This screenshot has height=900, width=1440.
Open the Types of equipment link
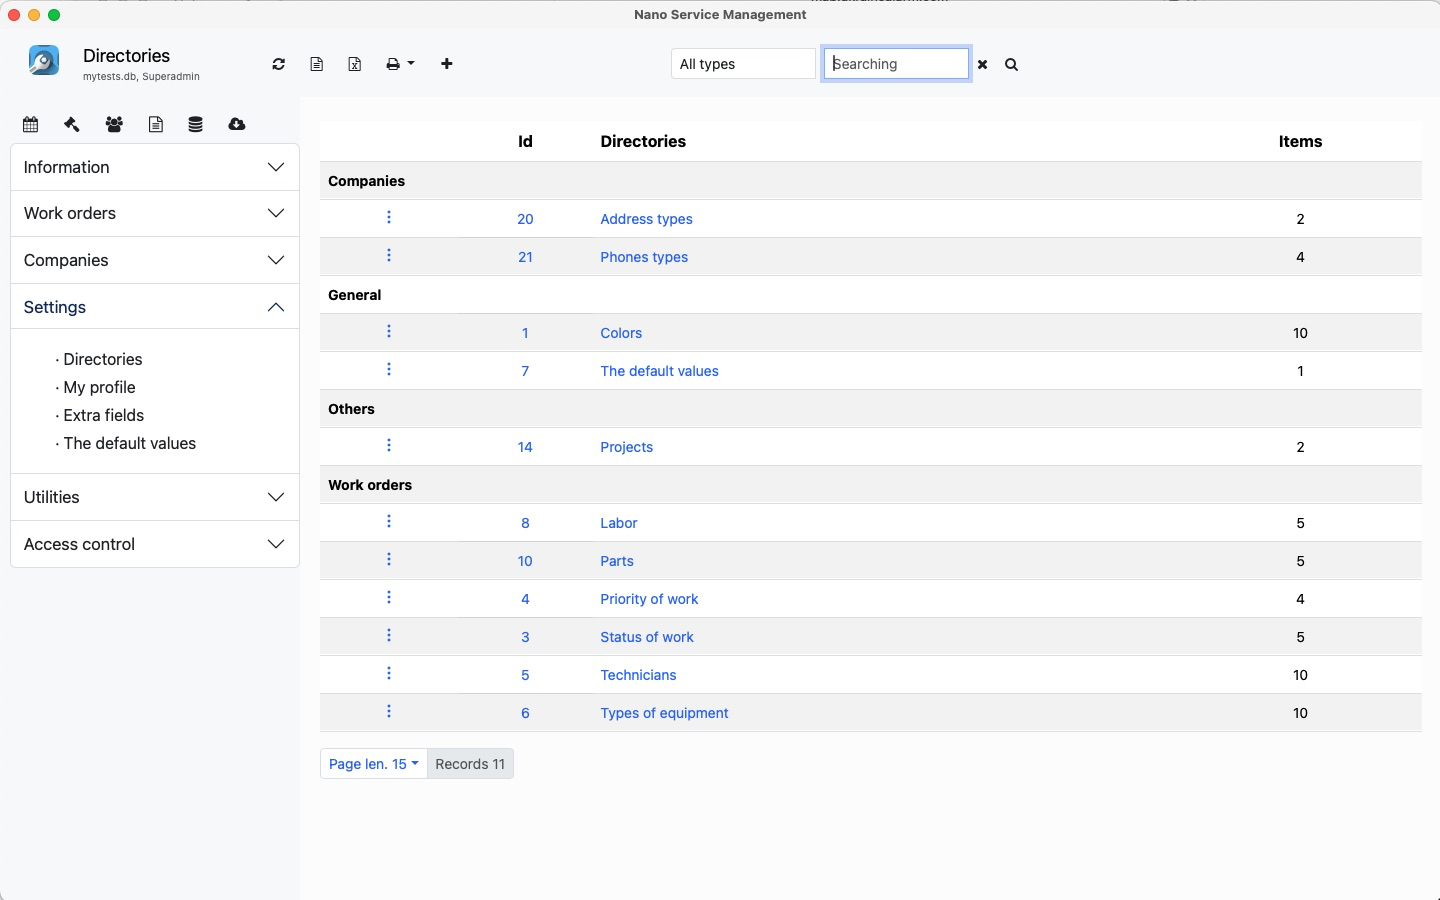(x=664, y=713)
